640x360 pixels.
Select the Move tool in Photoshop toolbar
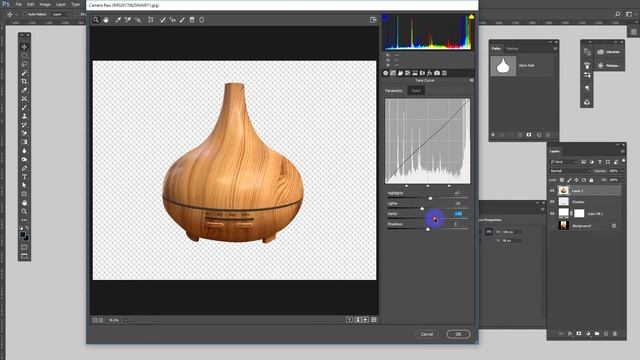tap(24, 47)
